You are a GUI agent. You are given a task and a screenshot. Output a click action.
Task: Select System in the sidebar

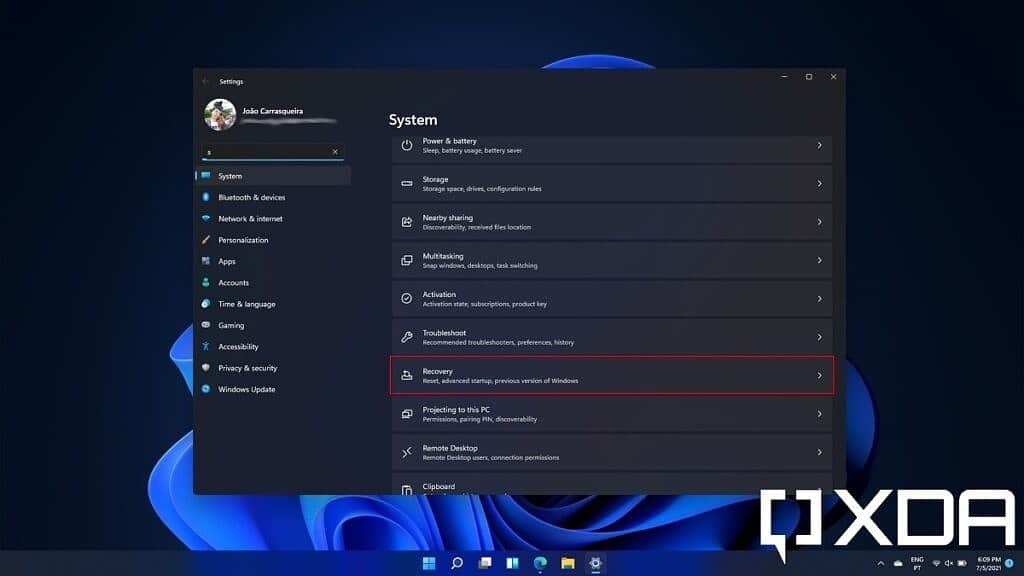(x=273, y=176)
